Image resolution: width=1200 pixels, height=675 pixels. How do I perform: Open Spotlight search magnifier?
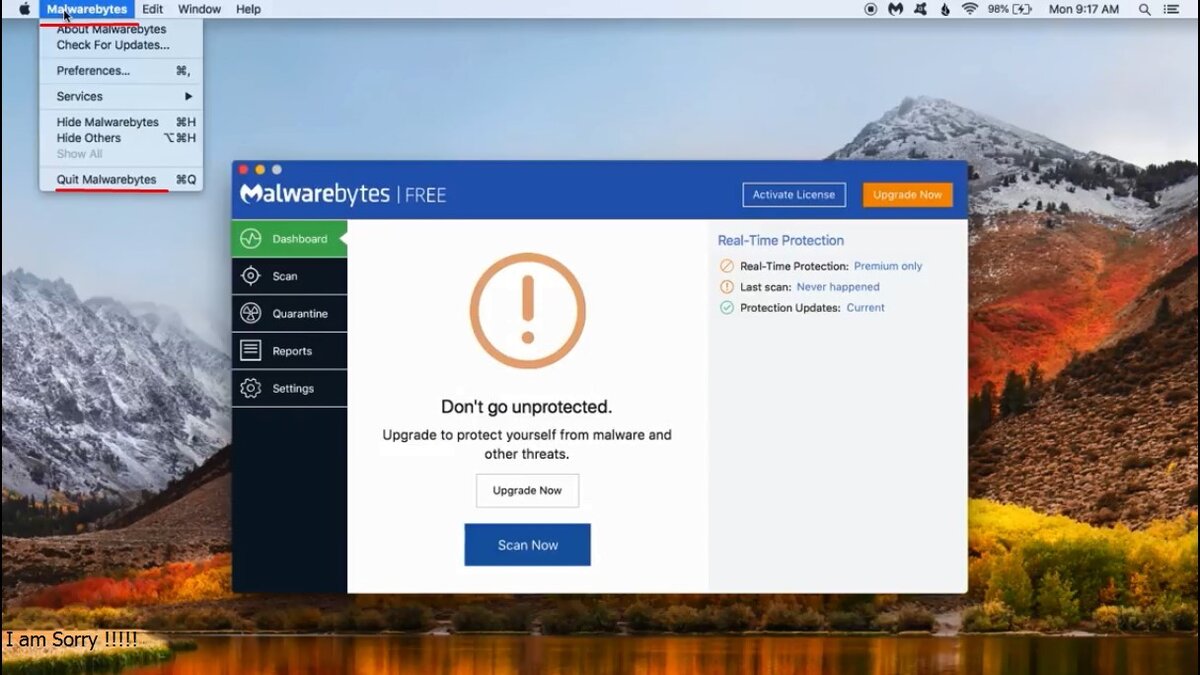tap(1144, 9)
